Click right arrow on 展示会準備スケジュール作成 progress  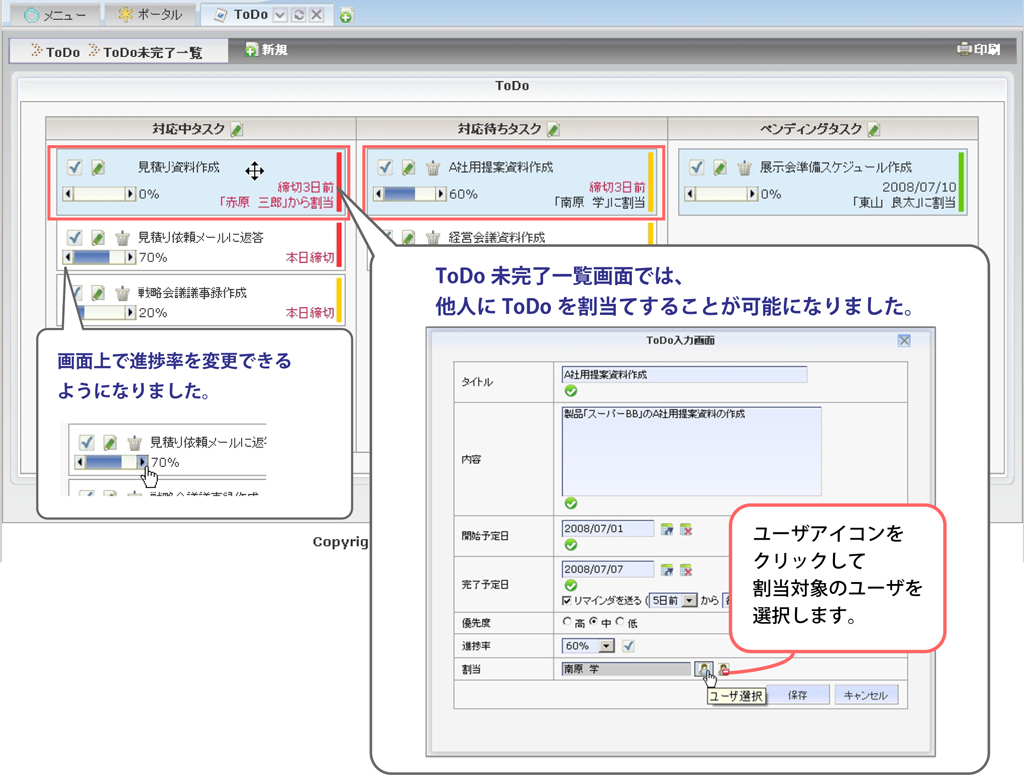tap(753, 194)
